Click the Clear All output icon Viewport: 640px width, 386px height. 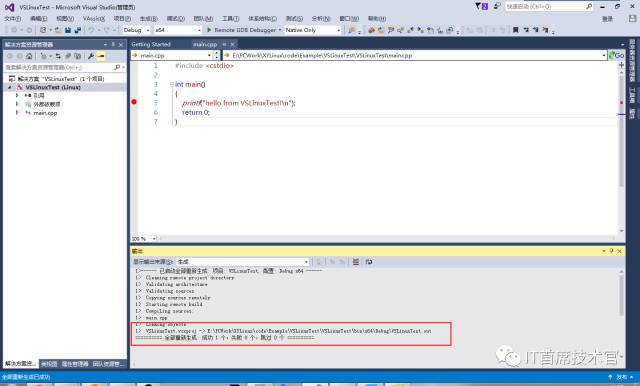[x=356, y=262]
